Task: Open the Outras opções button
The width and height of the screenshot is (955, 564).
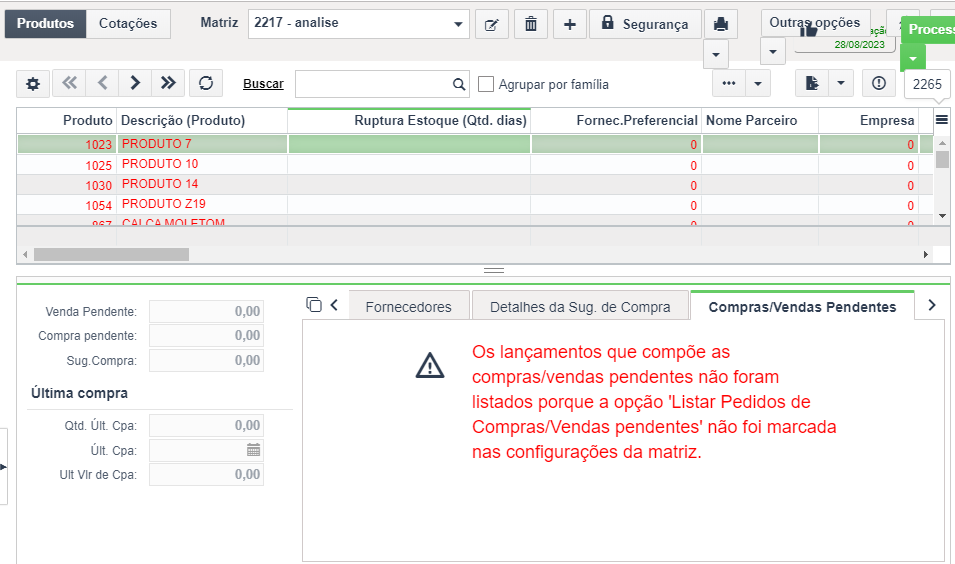Action: pyautogui.click(x=815, y=23)
